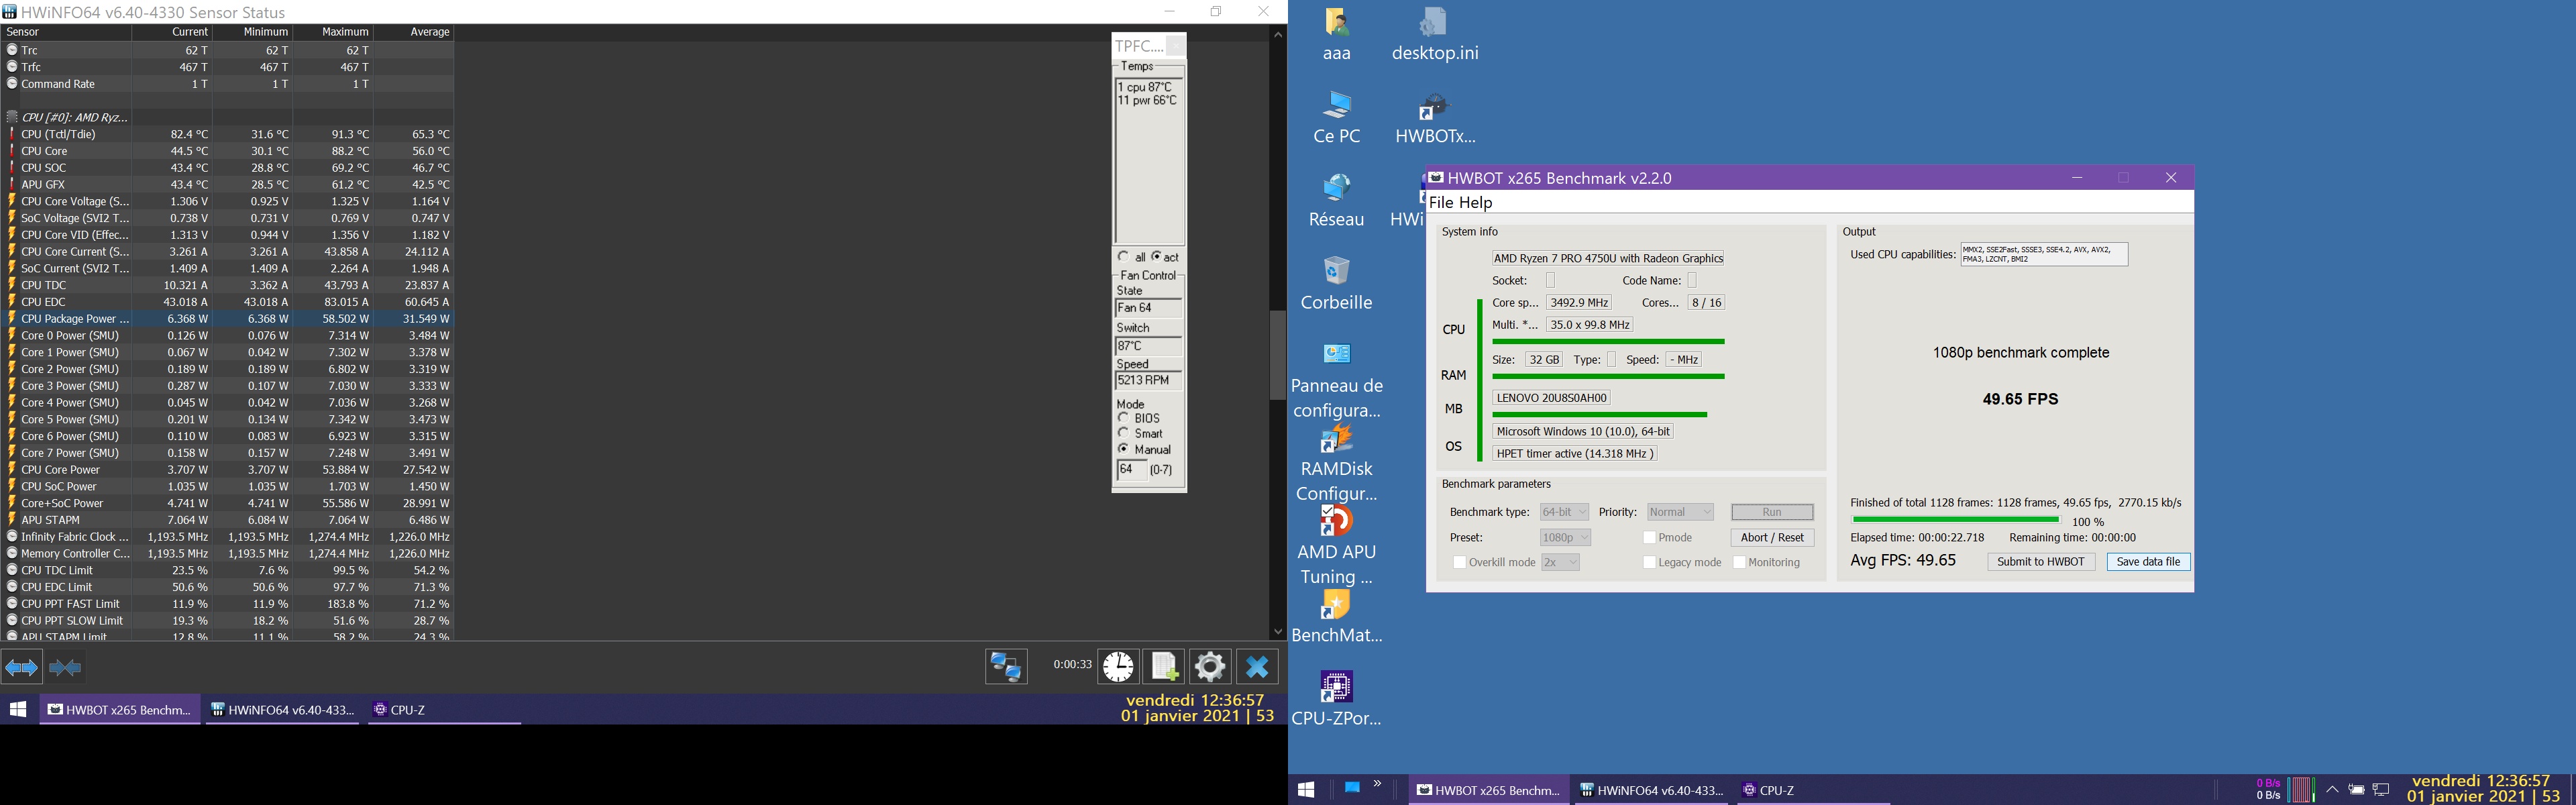
Task: Click Start button on left taskbar
Action: coord(18,709)
